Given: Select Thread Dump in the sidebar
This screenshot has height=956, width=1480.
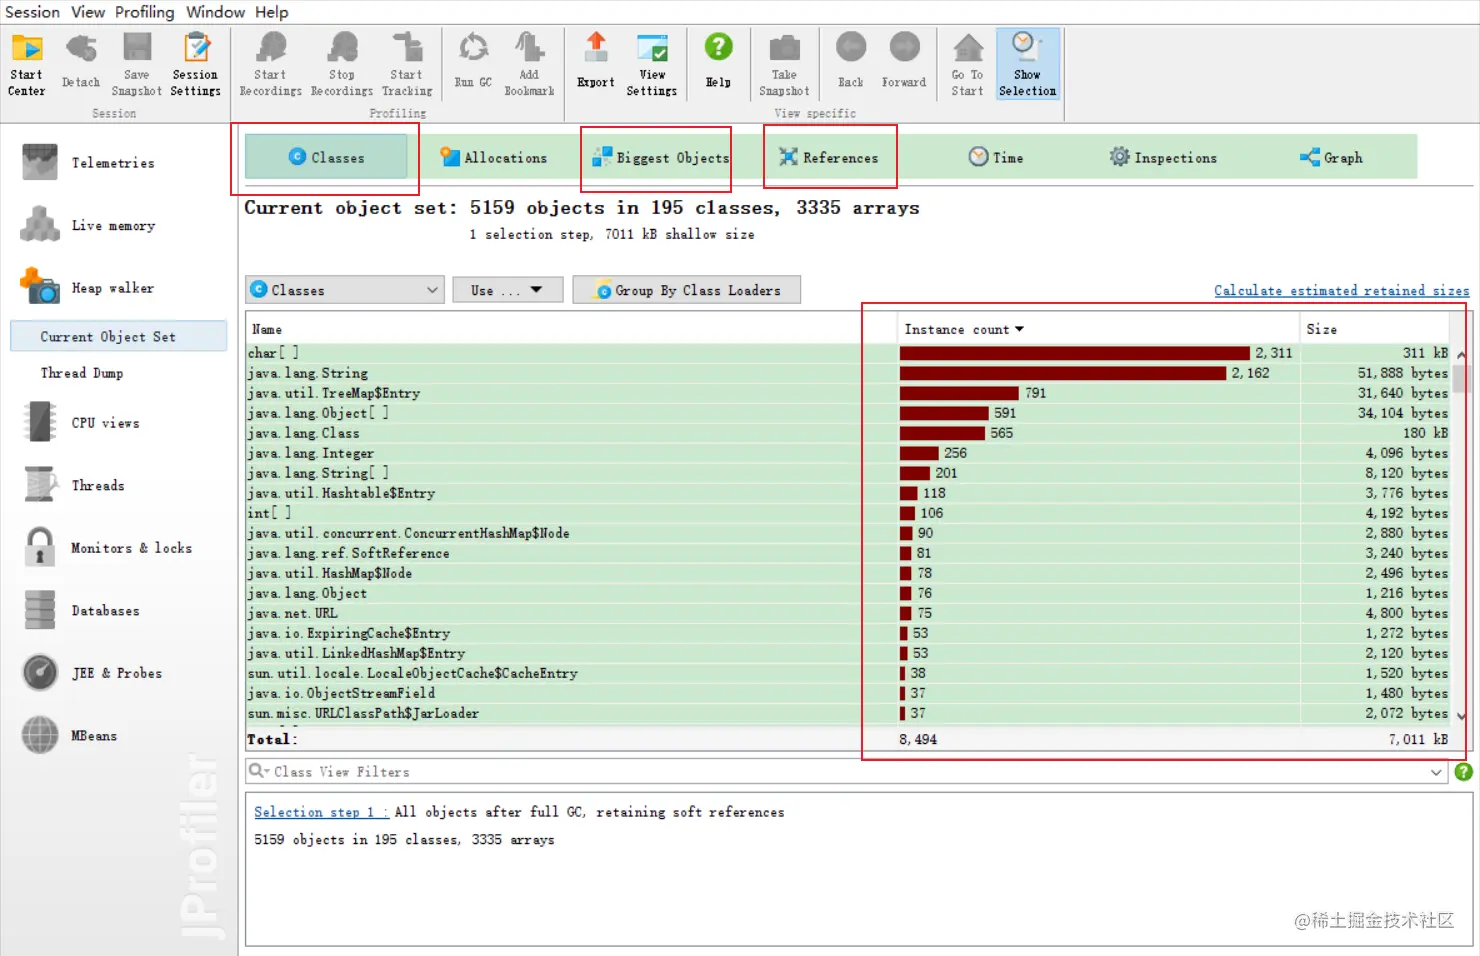Looking at the screenshot, I should [82, 373].
